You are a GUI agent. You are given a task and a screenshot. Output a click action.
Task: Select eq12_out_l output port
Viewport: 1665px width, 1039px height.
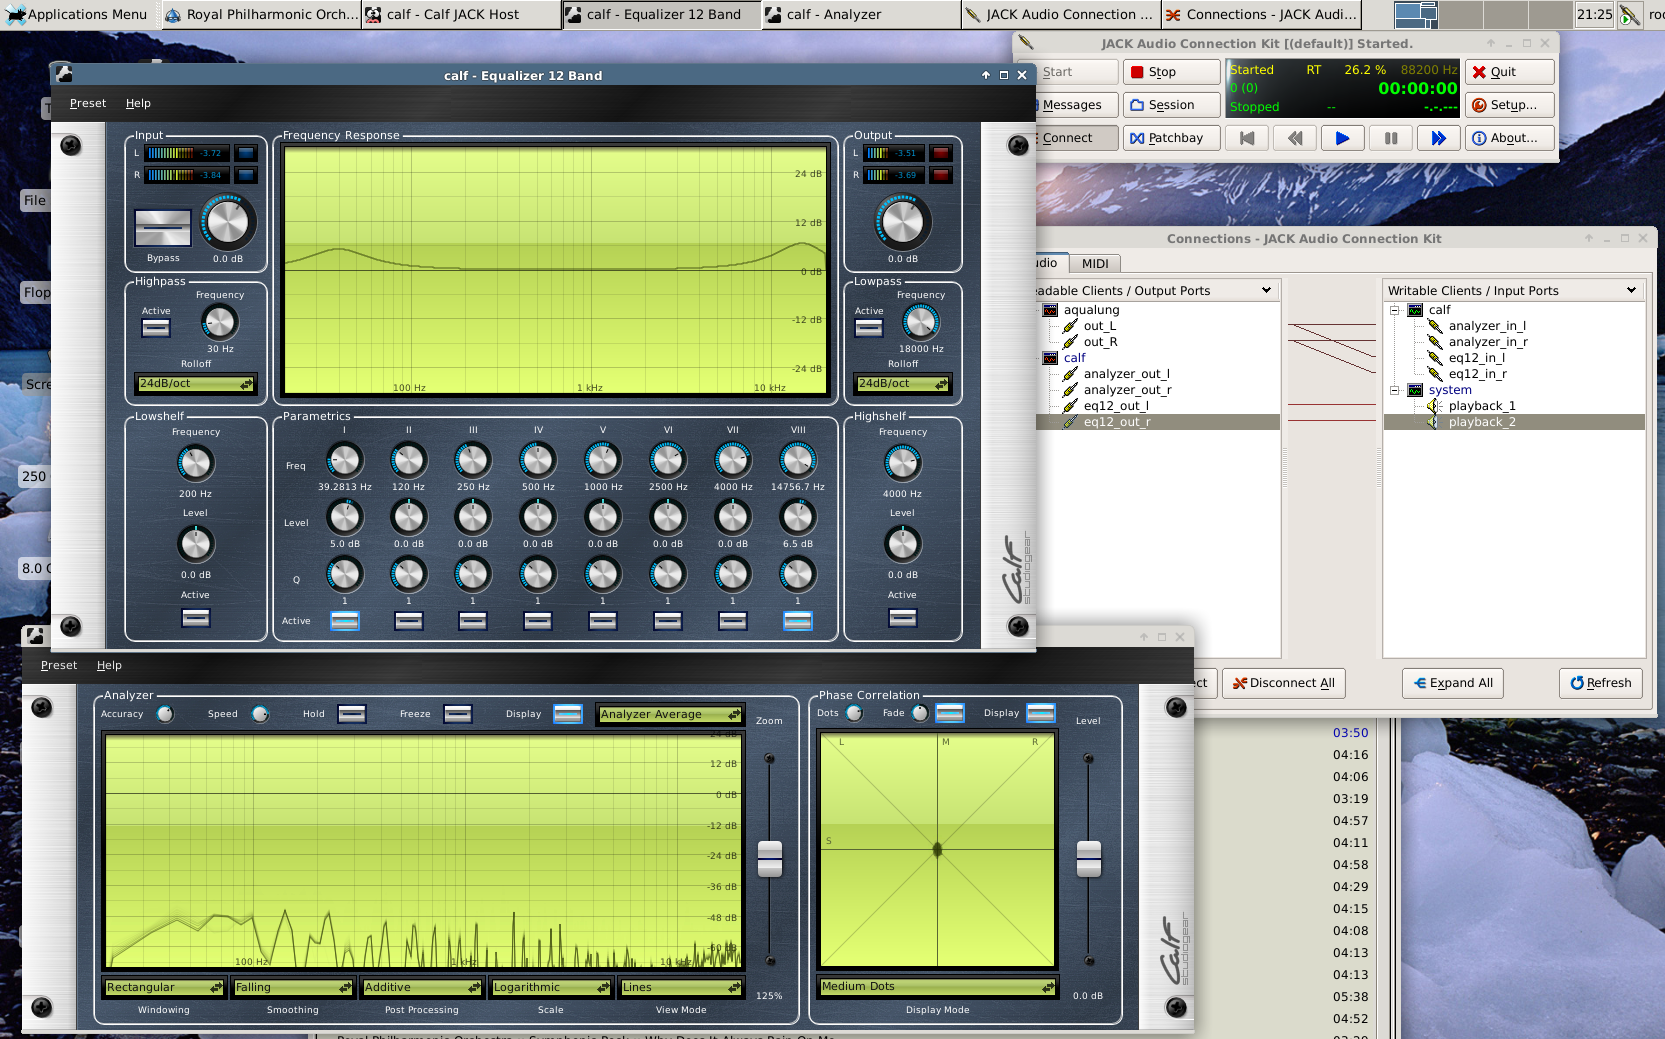click(x=1116, y=406)
